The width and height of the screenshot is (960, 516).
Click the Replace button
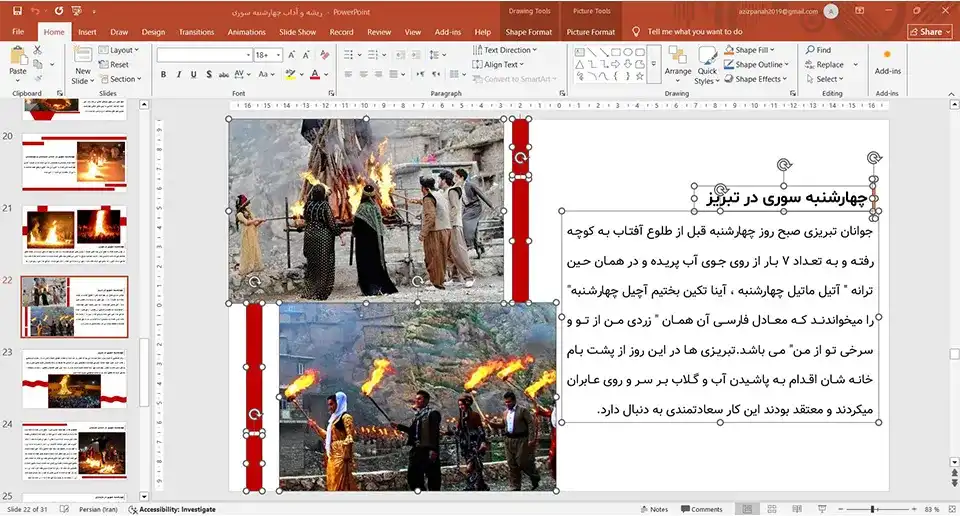(825, 64)
